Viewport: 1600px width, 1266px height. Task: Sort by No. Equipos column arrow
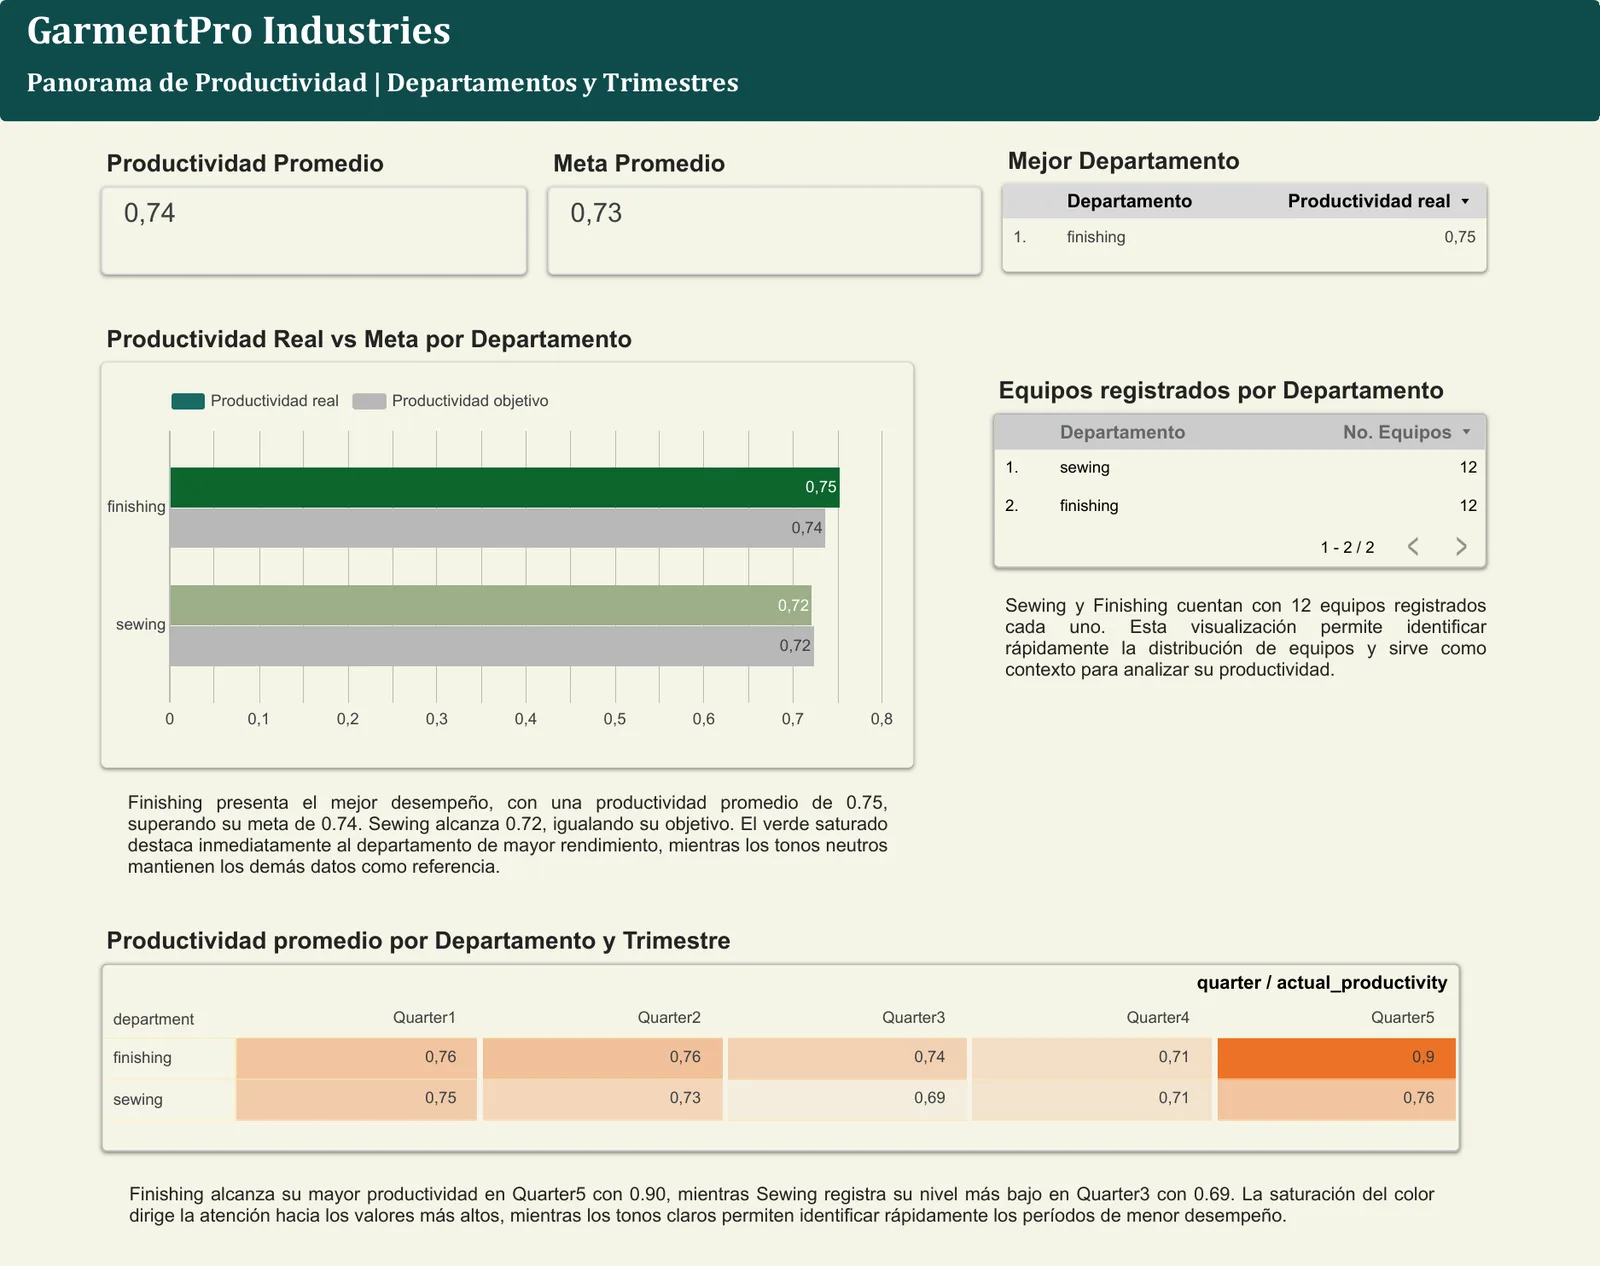point(1467,432)
